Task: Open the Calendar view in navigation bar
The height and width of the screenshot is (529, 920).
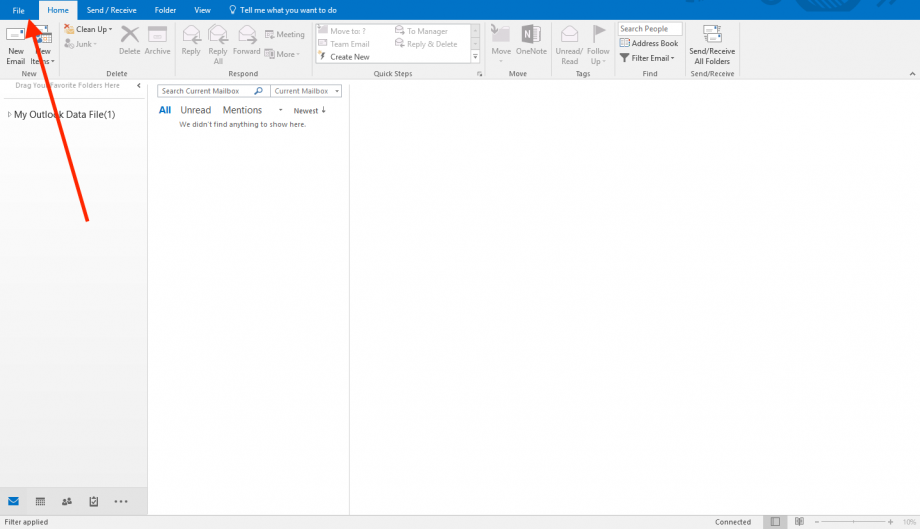Action: (40, 501)
